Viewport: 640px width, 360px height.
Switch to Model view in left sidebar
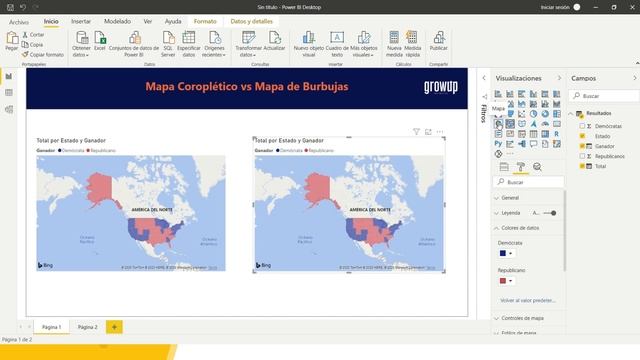point(9,109)
